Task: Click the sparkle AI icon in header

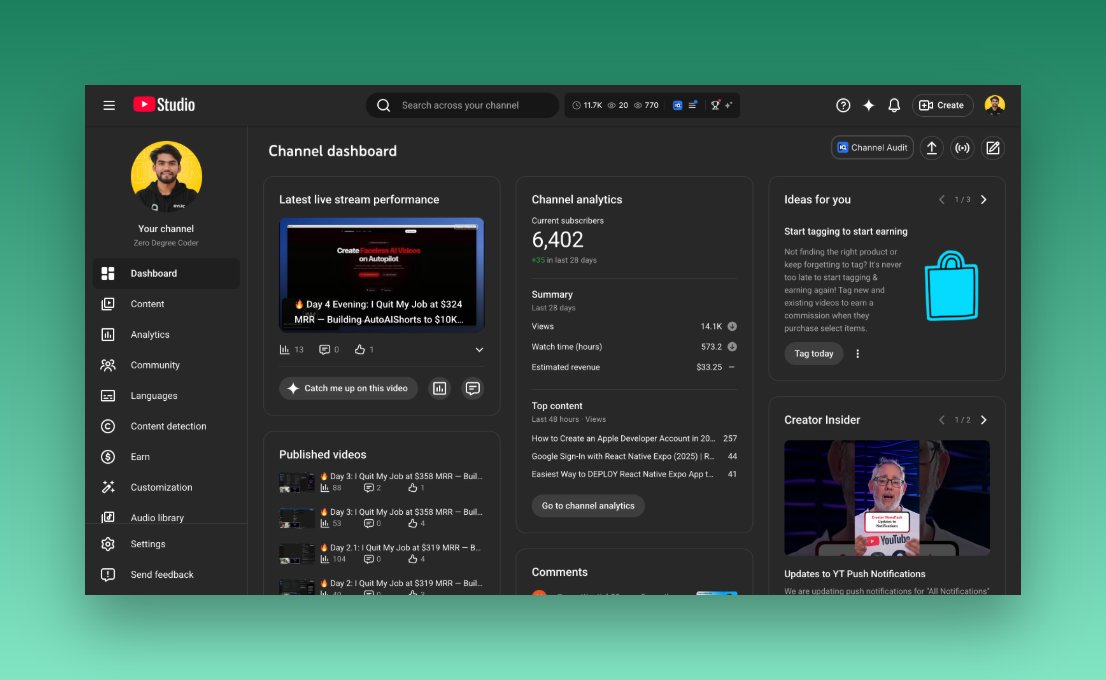Action: click(868, 105)
